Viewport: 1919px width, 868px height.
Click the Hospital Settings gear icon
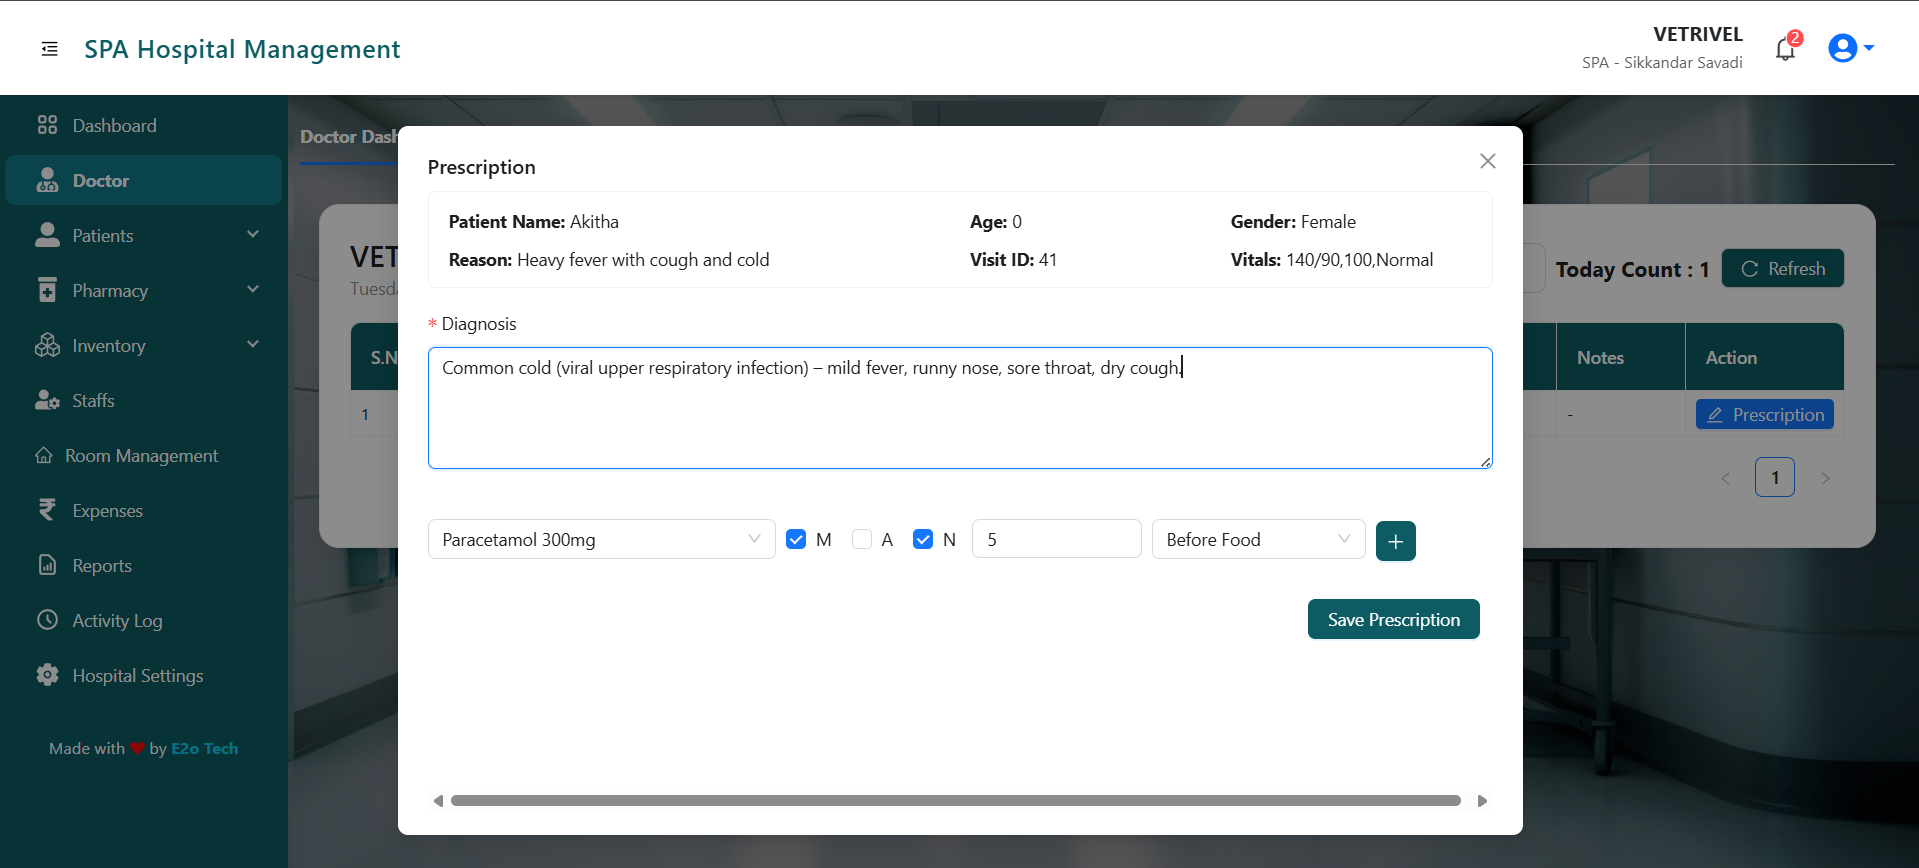pos(47,675)
